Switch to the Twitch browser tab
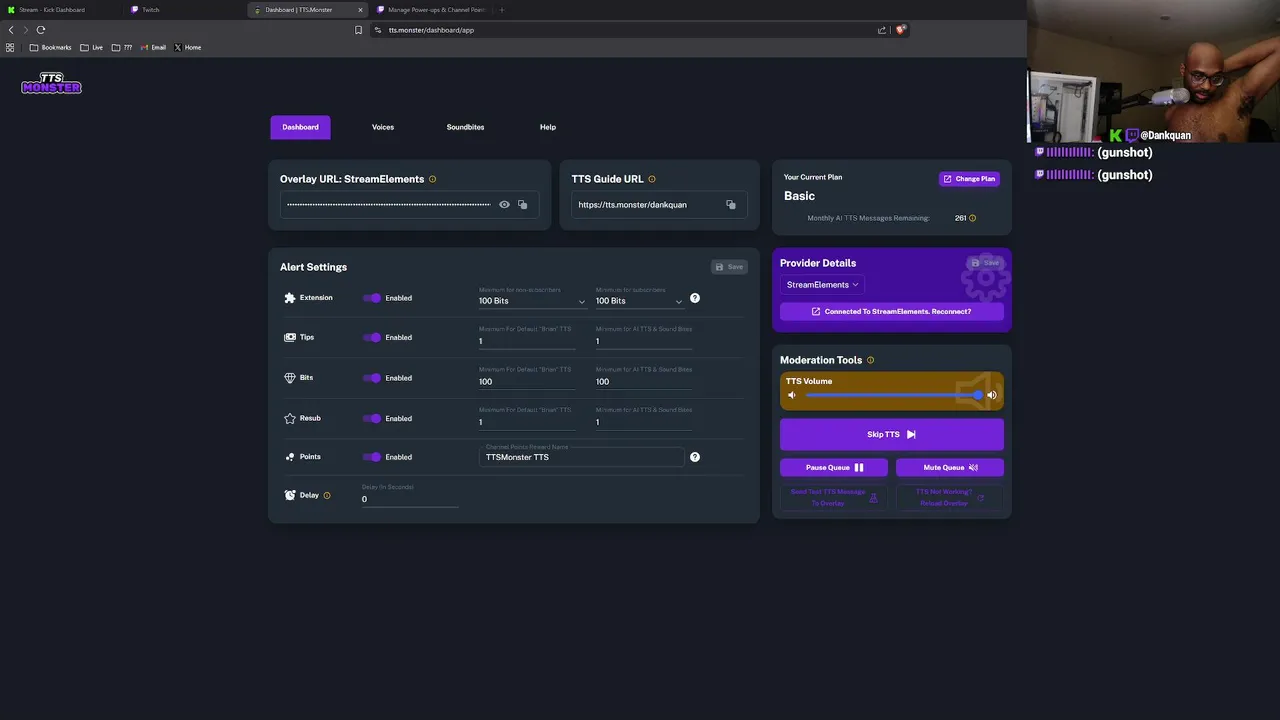Image resolution: width=1280 pixels, height=720 pixels. [x=185, y=10]
